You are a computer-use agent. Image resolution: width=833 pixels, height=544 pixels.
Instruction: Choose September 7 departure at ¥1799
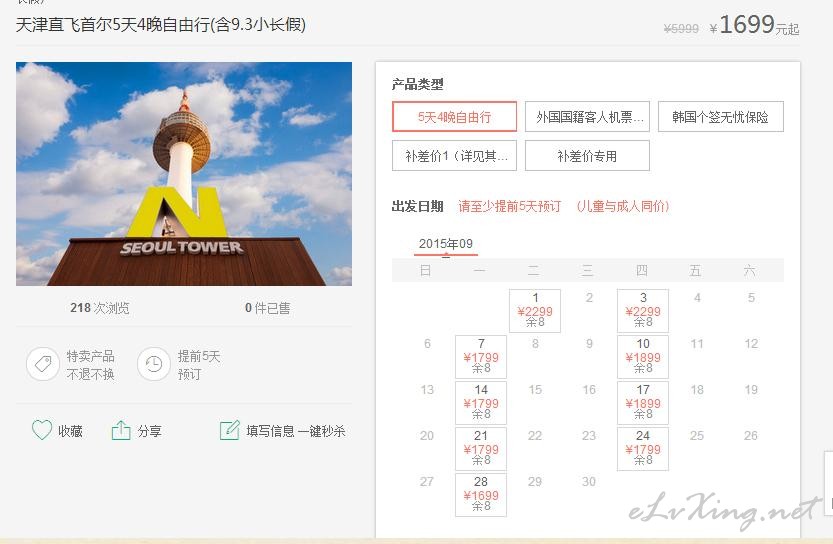pos(481,356)
